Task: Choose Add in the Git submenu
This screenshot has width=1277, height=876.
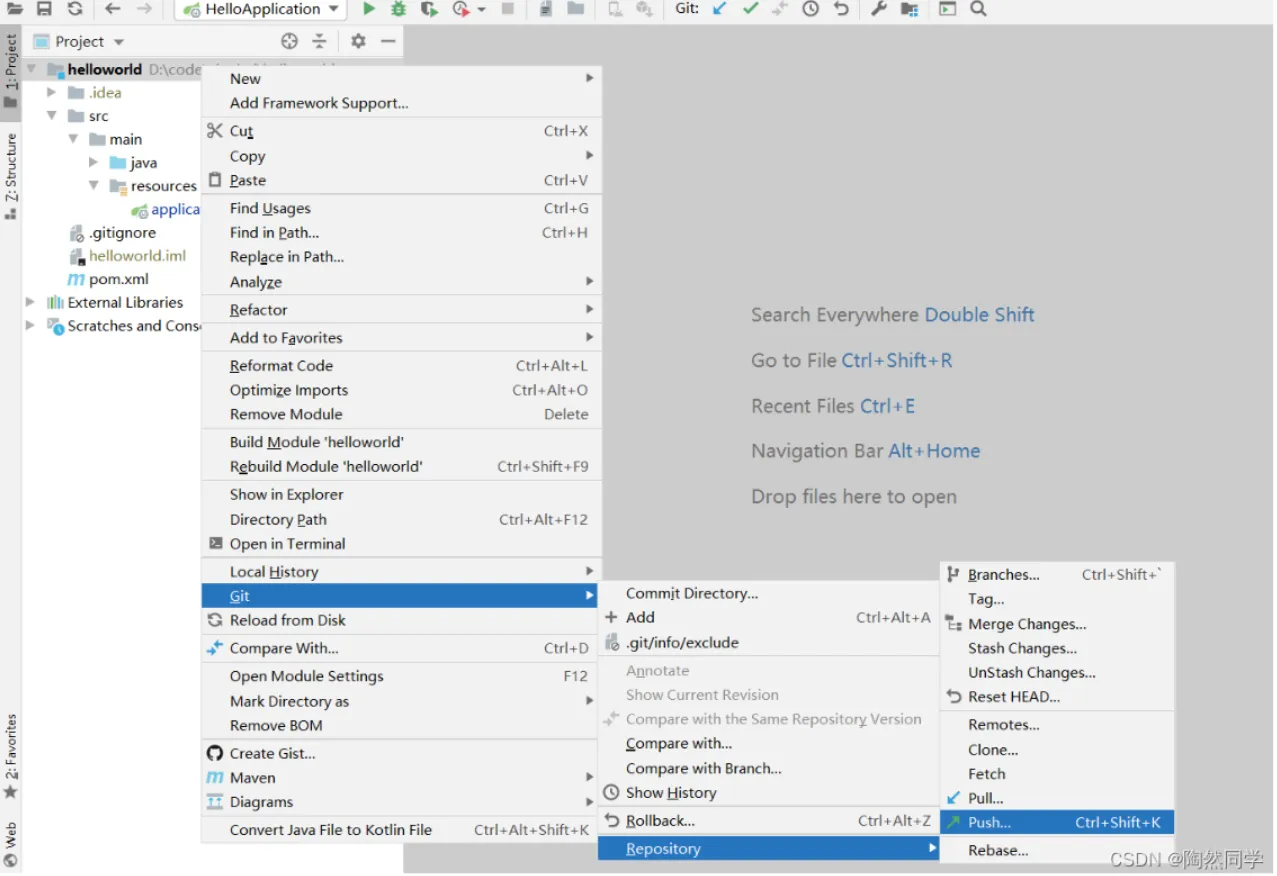Action: click(769, 618)
